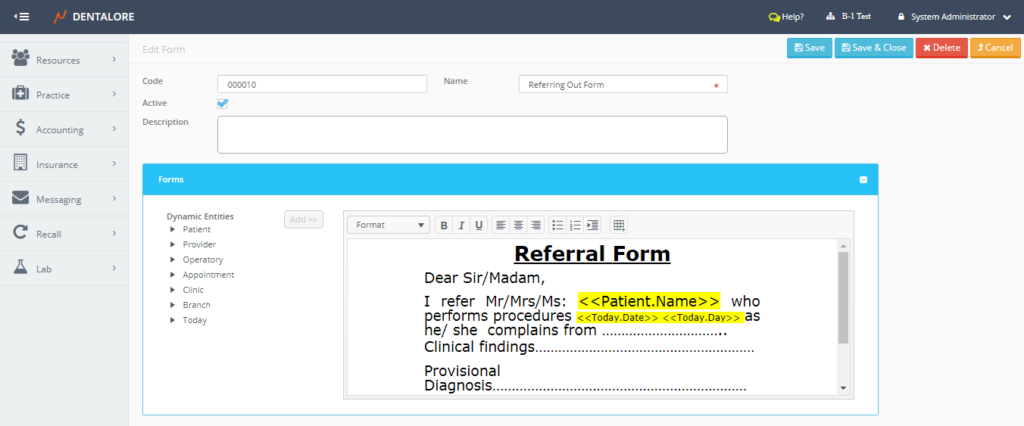Viewport: 1024px width, 426px height.
Task: Toggle bold formatting in the editor
Action: coord(444,225)
